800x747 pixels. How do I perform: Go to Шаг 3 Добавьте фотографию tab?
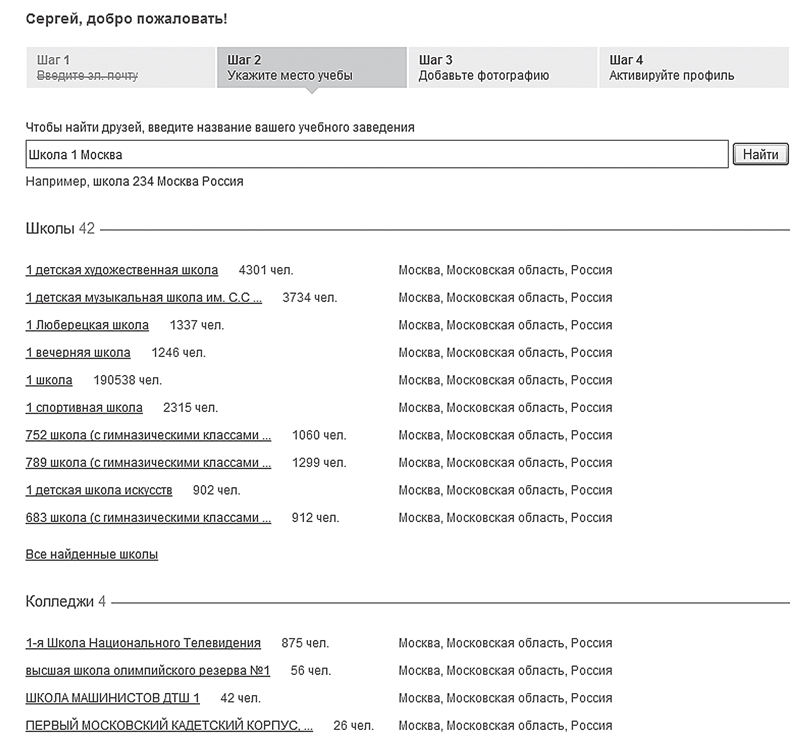pyautogui.click(x=502, y=68)
